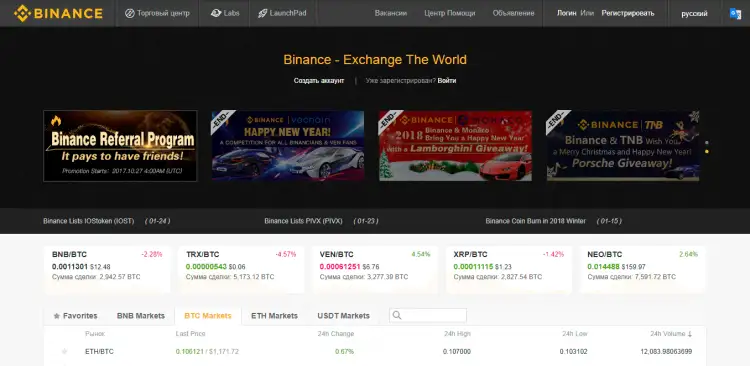Open the NEO/BTC ticker card
The image size is (750, 366).
(642, 269)
